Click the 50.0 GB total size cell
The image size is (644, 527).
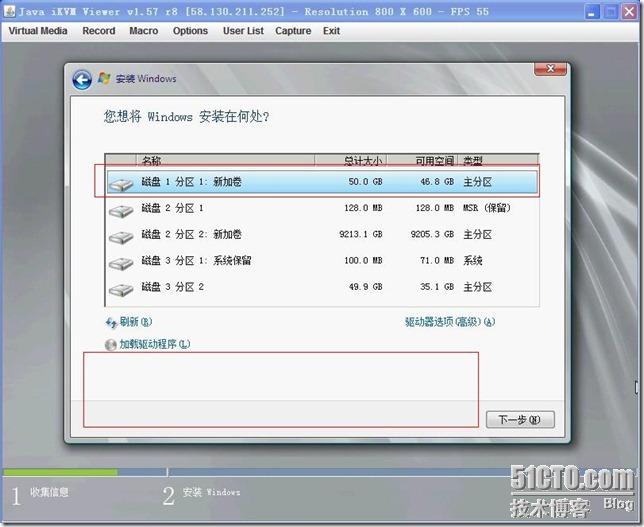(366, 182)
